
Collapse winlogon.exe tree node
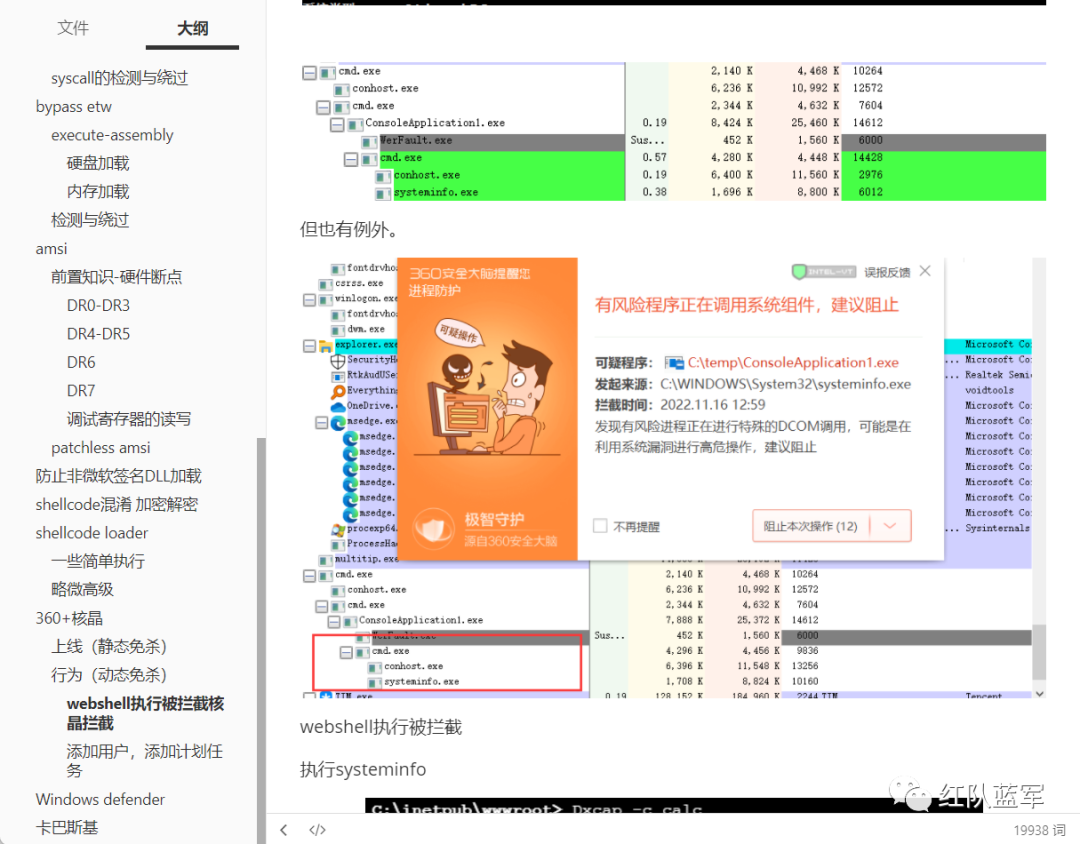[x=309, y=300]
